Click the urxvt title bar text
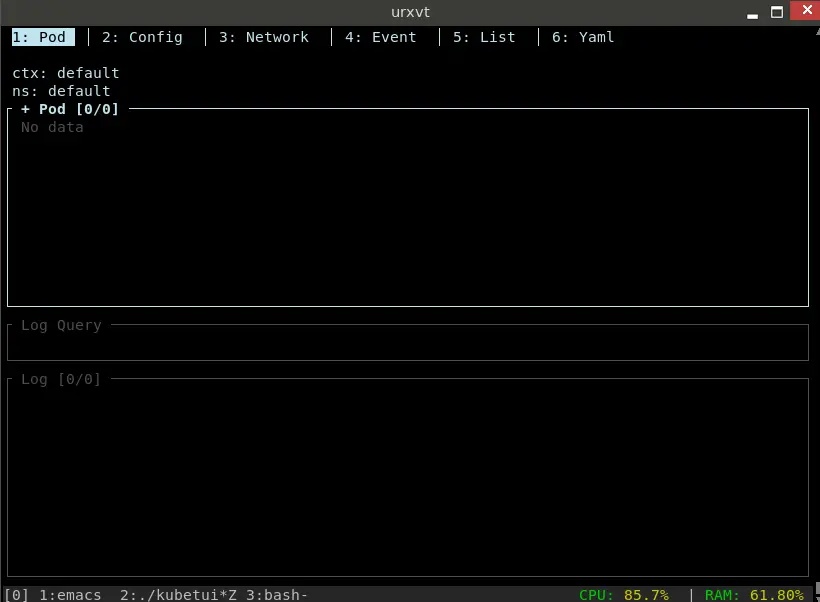 (409, 12)
